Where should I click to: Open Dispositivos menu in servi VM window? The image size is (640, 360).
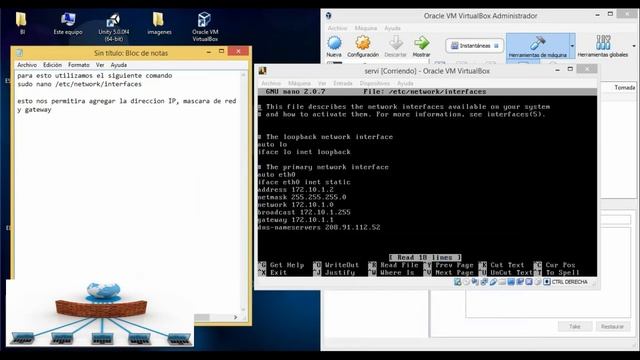click(x=375, y=83)
